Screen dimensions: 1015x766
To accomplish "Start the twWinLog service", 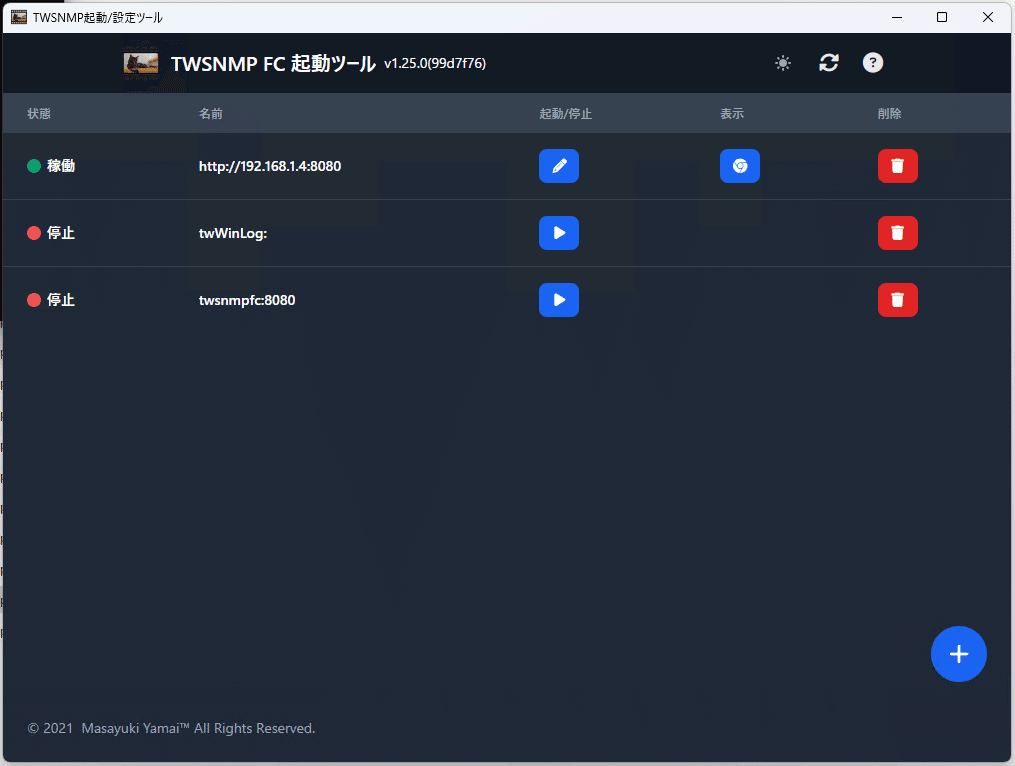I will (559, 233).
